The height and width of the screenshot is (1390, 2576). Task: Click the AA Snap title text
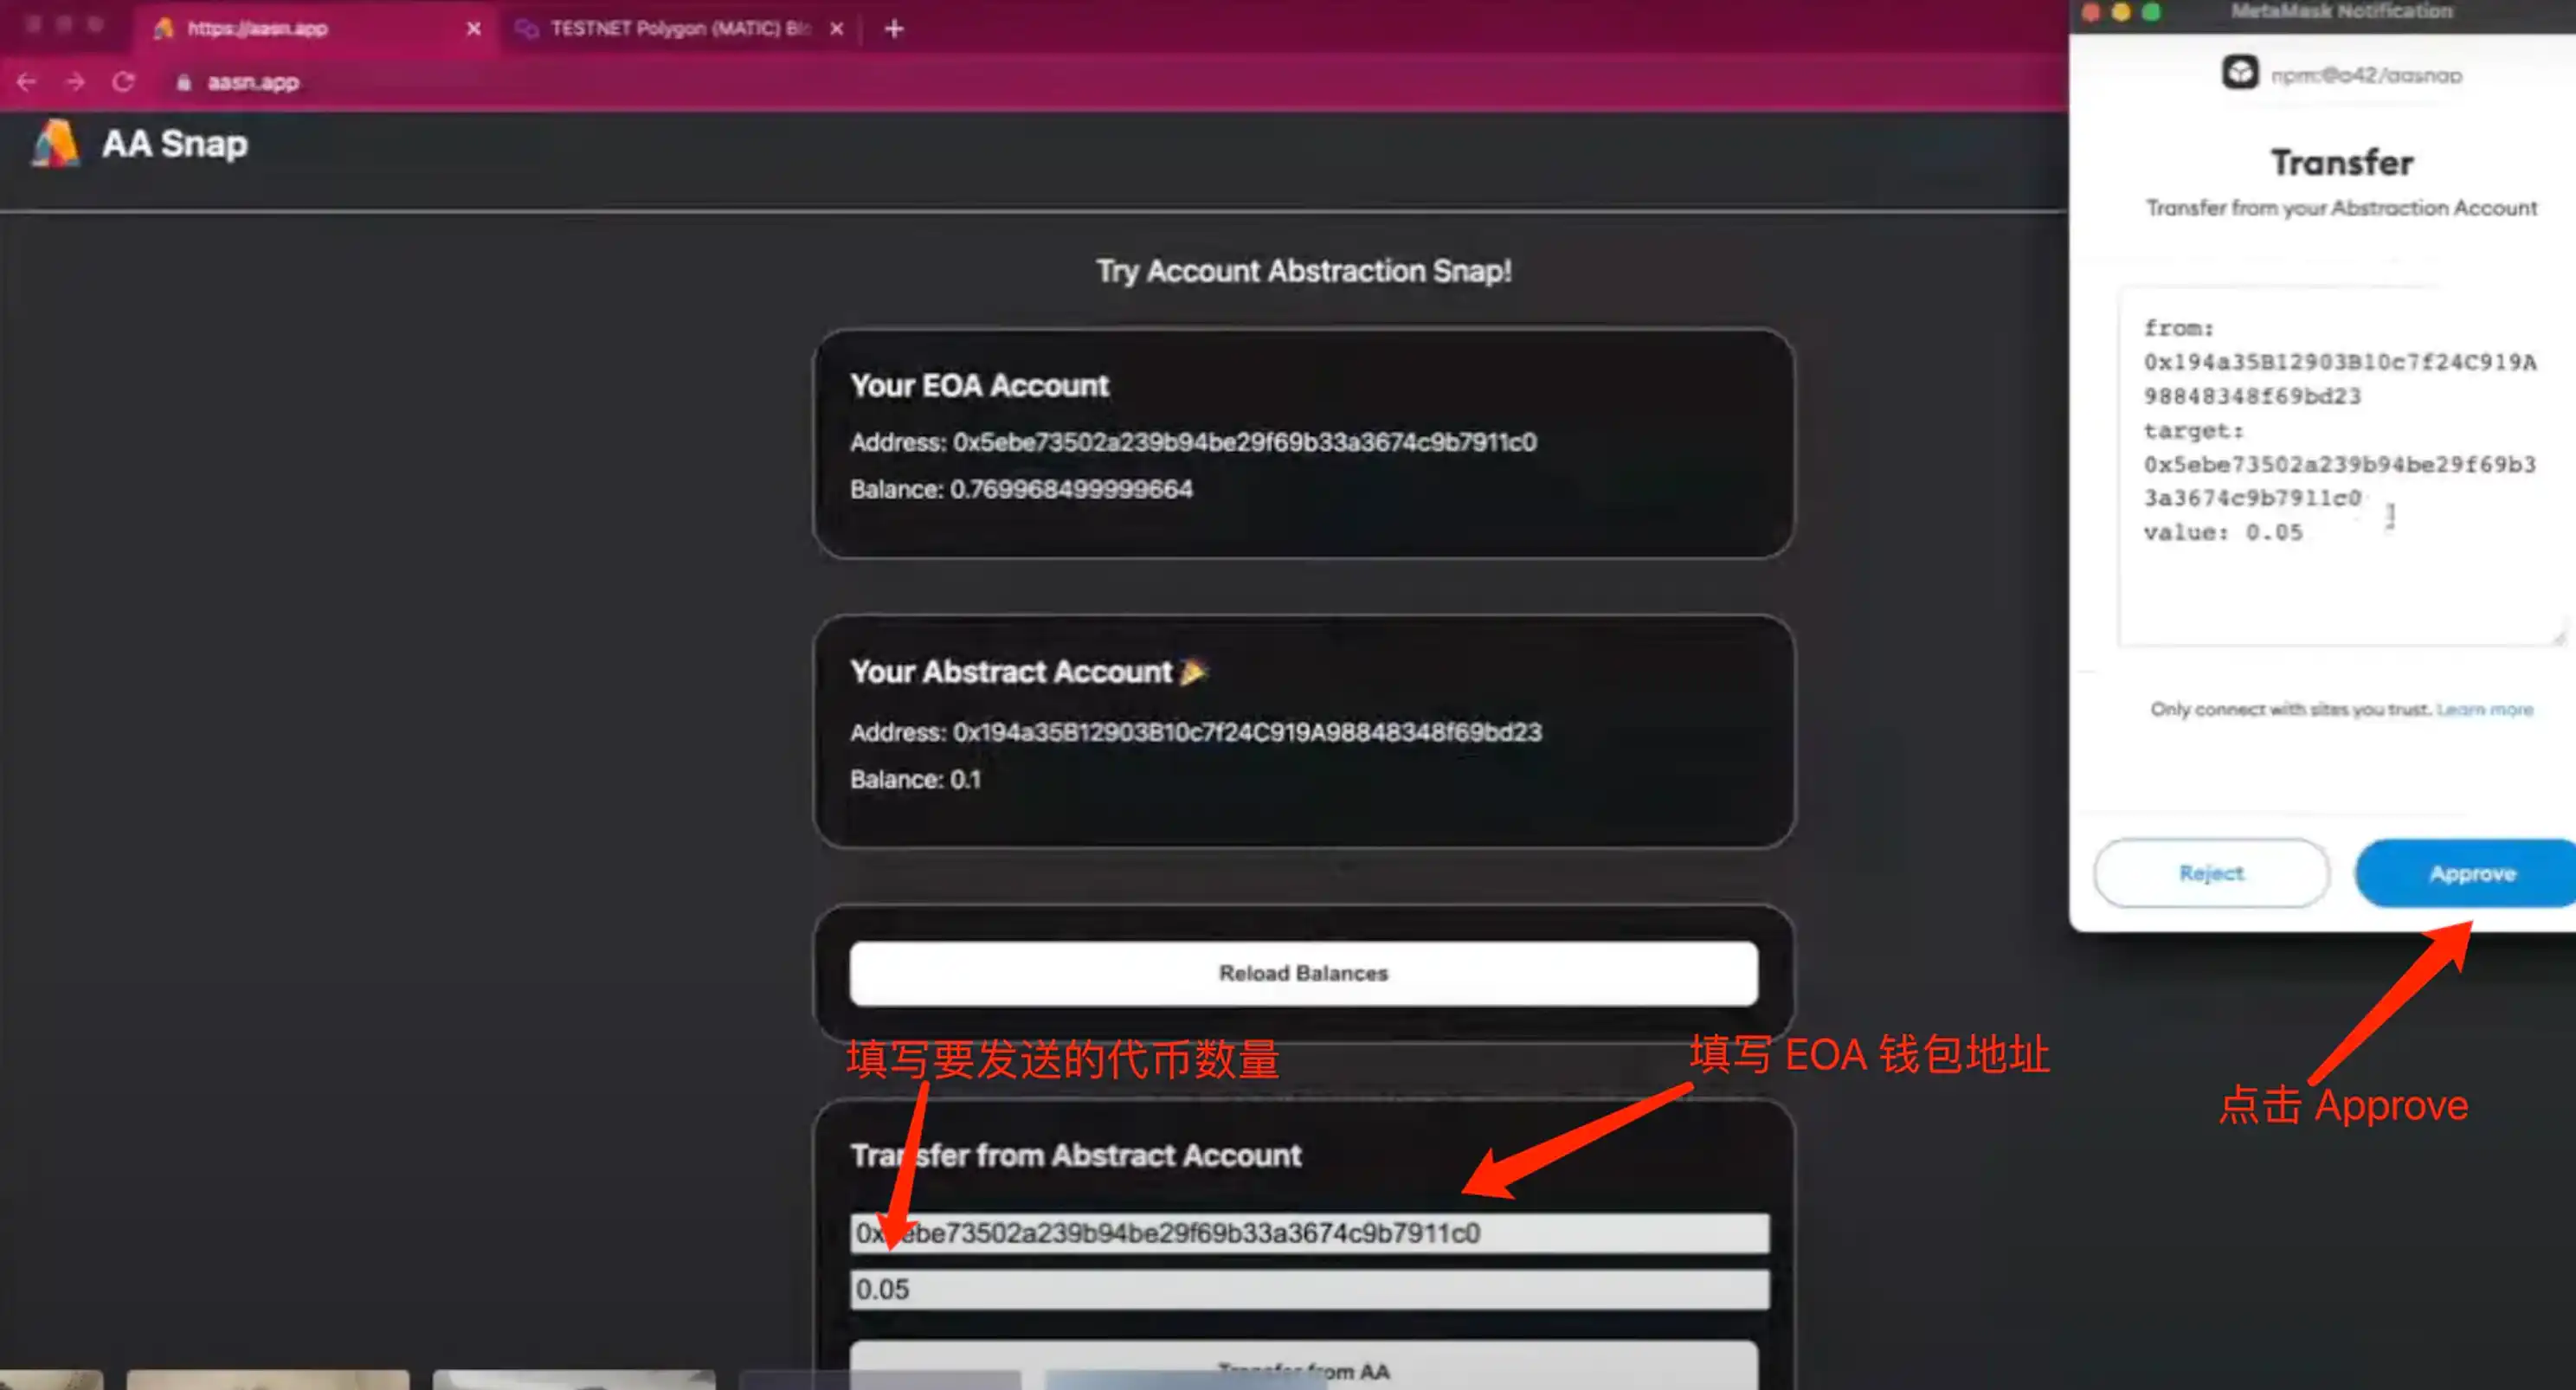(175, 144)
